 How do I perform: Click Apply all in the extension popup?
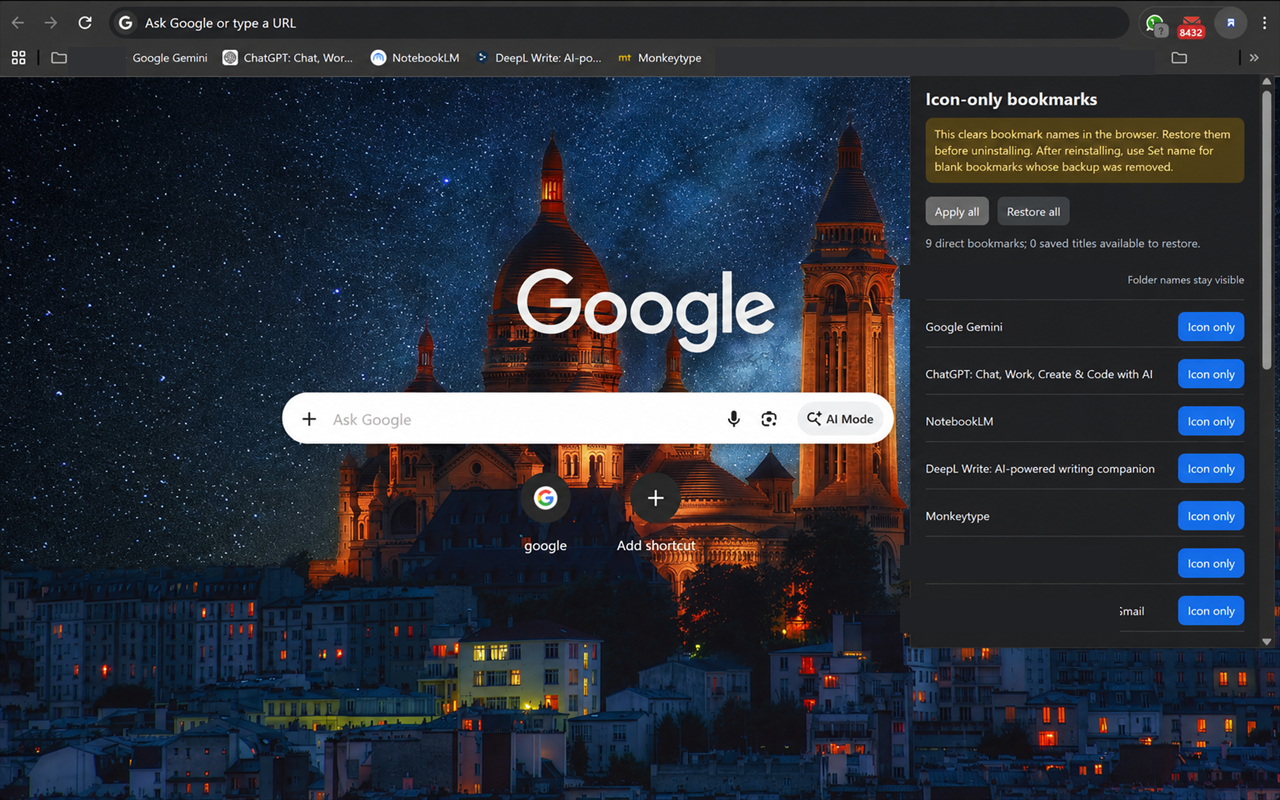(957, 212)
